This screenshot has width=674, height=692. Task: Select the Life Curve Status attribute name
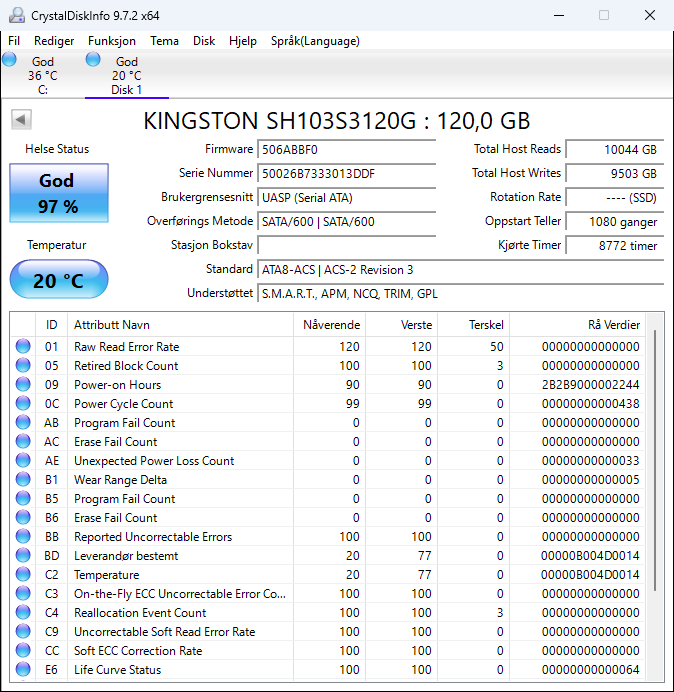coord(117,669)
